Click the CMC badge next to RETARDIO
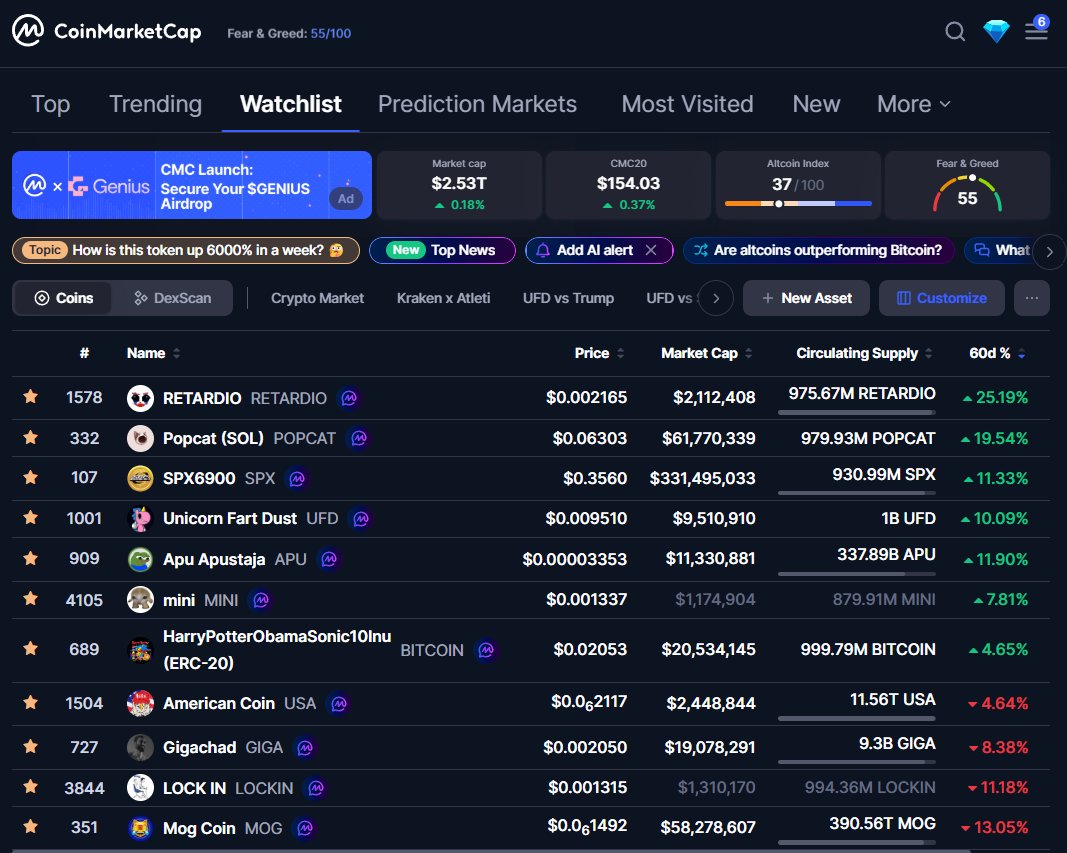 [x=349, y=398]
